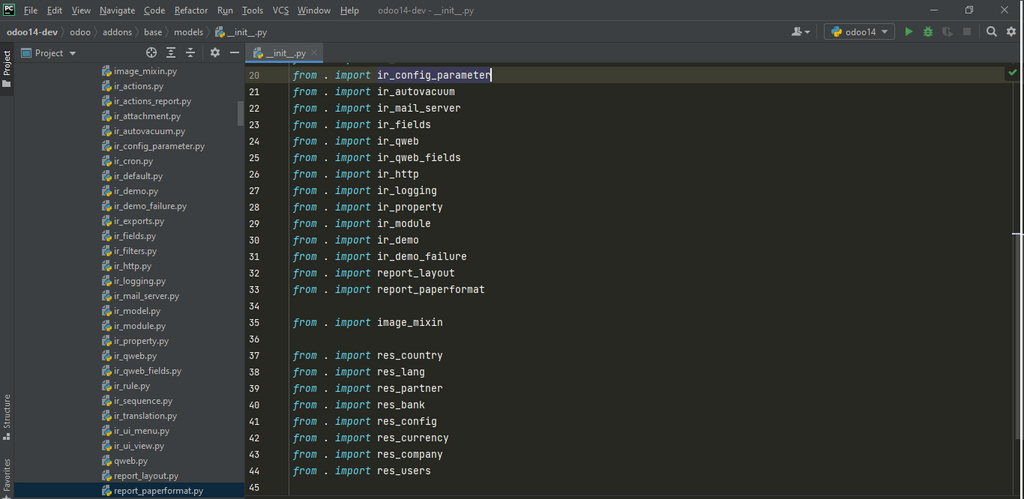
Task: Click the locate opened file target icon
Action: point(152,53)
